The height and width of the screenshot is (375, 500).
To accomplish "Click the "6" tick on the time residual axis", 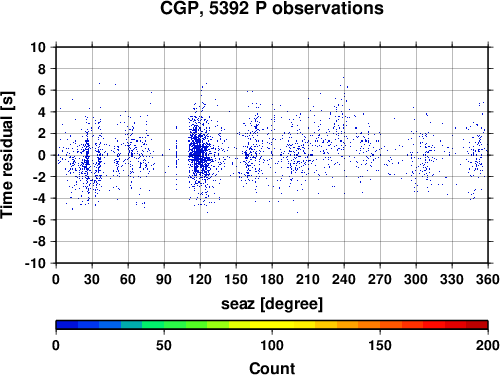I will pyautogui.click(x=42, y=90).
